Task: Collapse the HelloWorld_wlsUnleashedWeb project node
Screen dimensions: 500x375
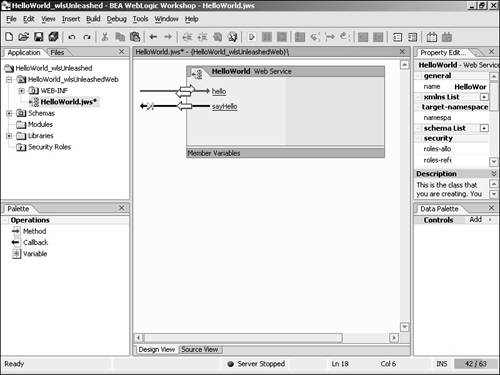Action: click(x=9, y=79)
